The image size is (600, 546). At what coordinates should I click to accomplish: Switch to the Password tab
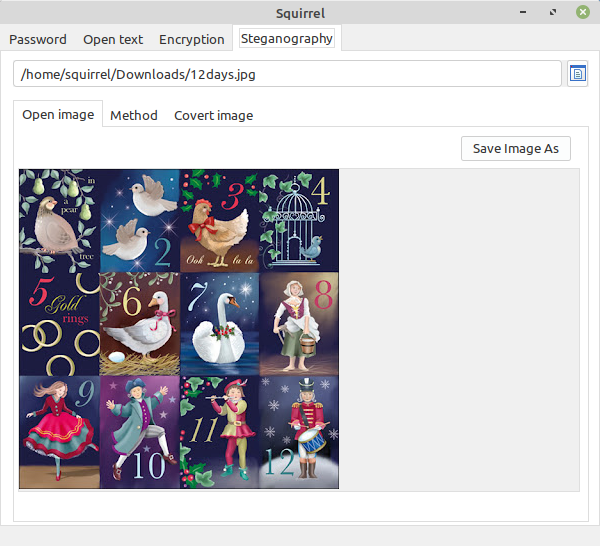[38, 39]
